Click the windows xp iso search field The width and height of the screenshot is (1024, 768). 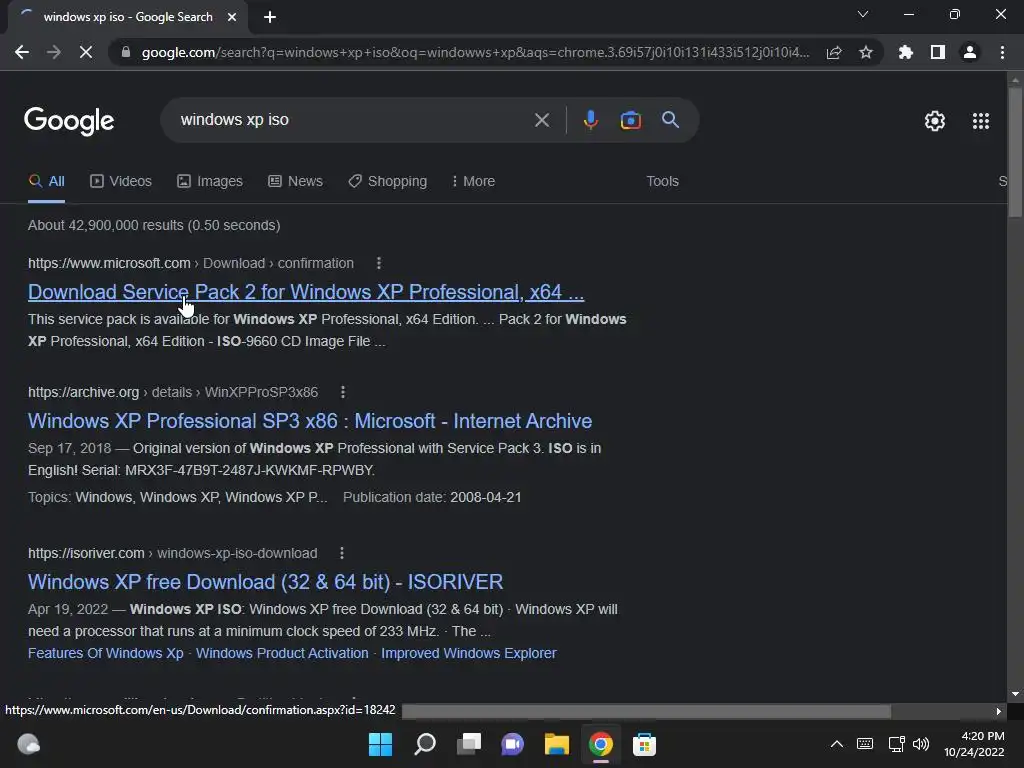click(353, 120)
